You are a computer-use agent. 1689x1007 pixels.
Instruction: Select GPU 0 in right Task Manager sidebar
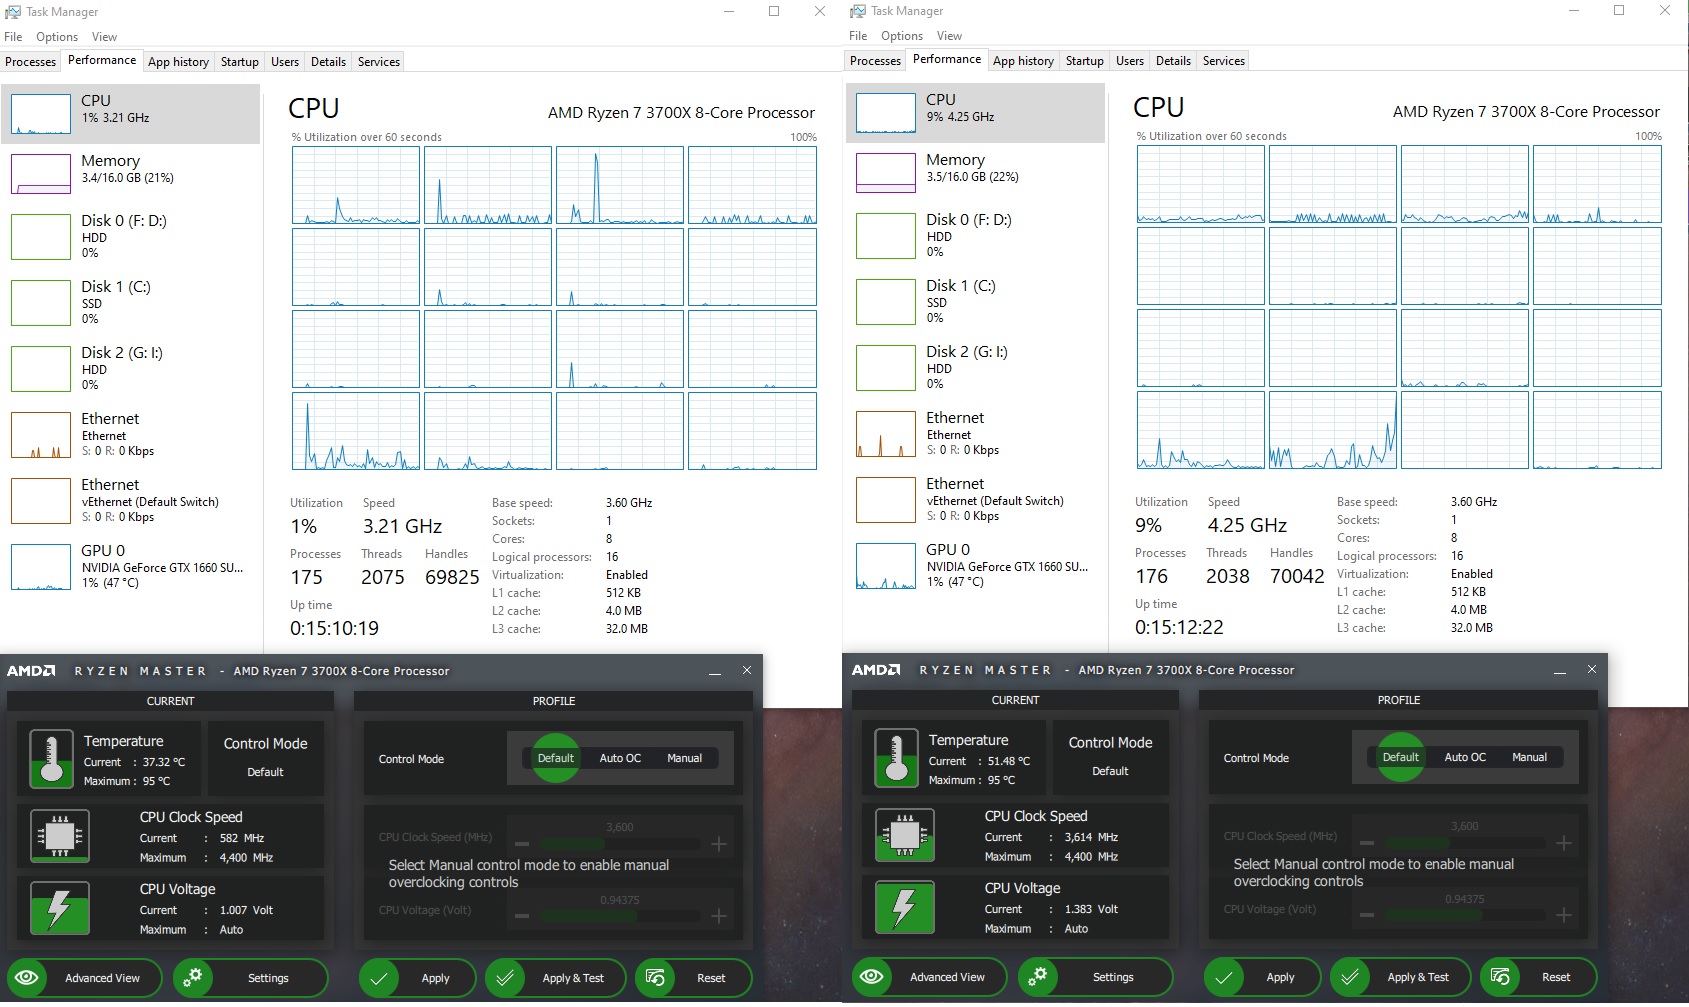976,565
